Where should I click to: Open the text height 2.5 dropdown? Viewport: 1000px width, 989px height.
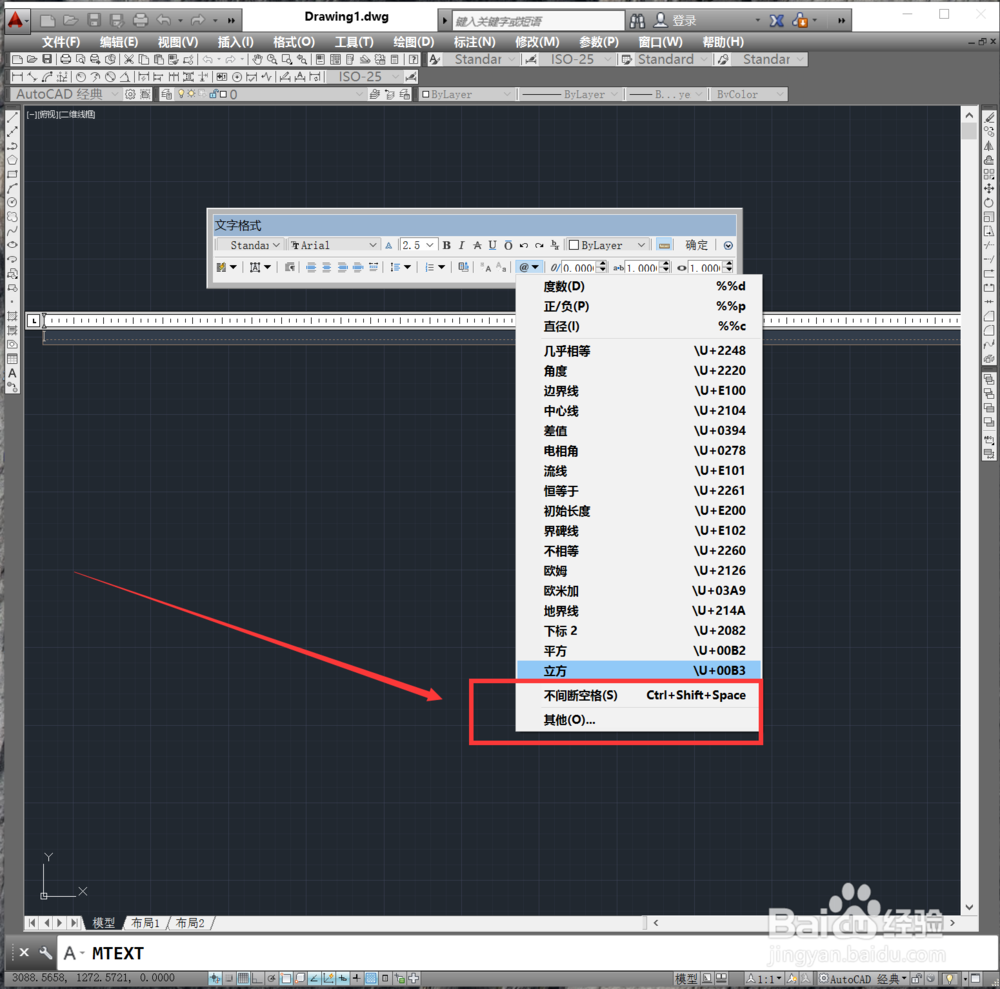[418, 245]
